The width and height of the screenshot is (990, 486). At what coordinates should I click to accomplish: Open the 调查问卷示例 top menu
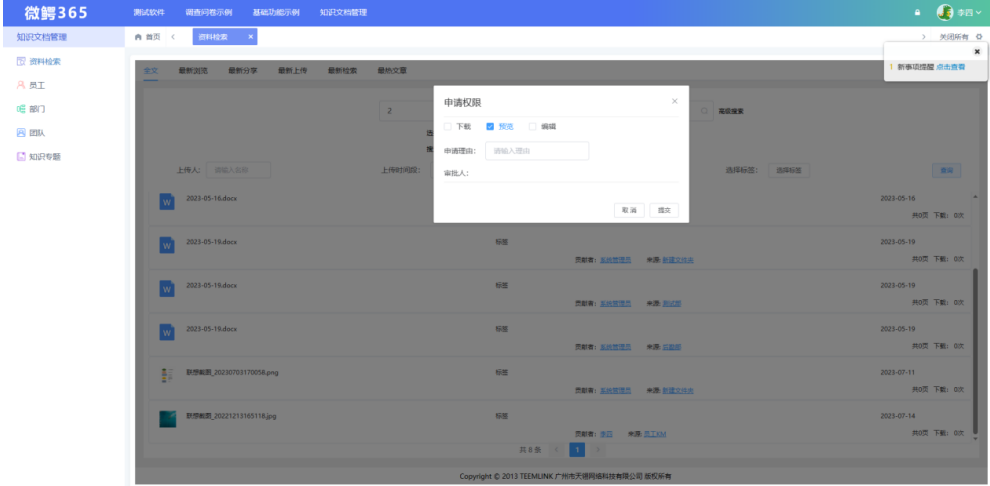pos(208,12)
